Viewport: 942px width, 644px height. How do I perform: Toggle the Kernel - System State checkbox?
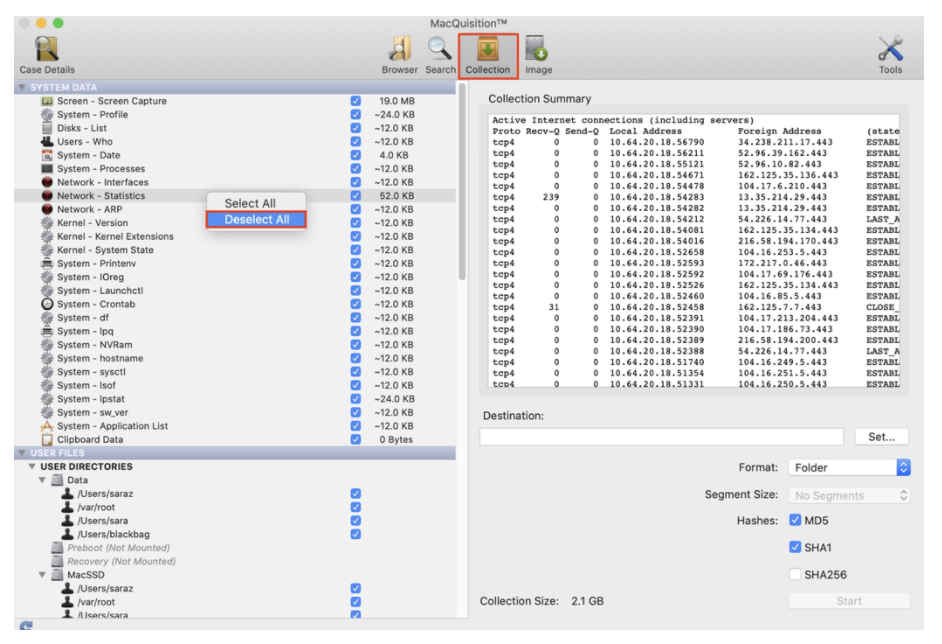click(x=356, y=250)
